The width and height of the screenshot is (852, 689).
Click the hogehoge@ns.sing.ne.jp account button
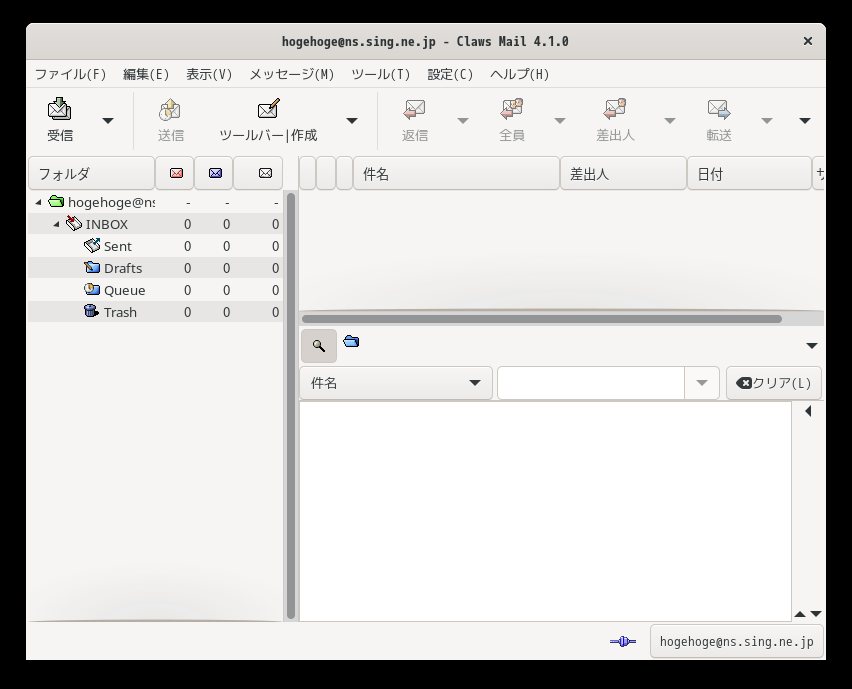[x=736, y=642]
